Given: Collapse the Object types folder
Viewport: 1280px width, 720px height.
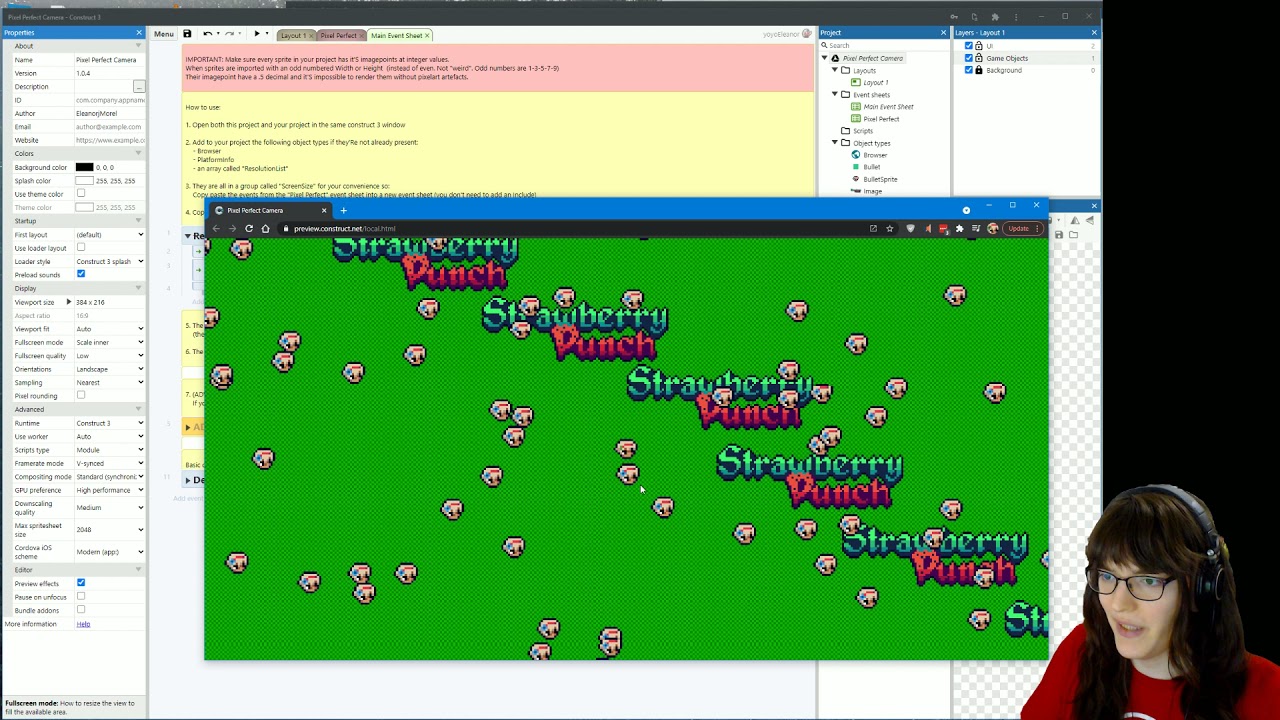Looking at the screenshot, I should (835, 143).
